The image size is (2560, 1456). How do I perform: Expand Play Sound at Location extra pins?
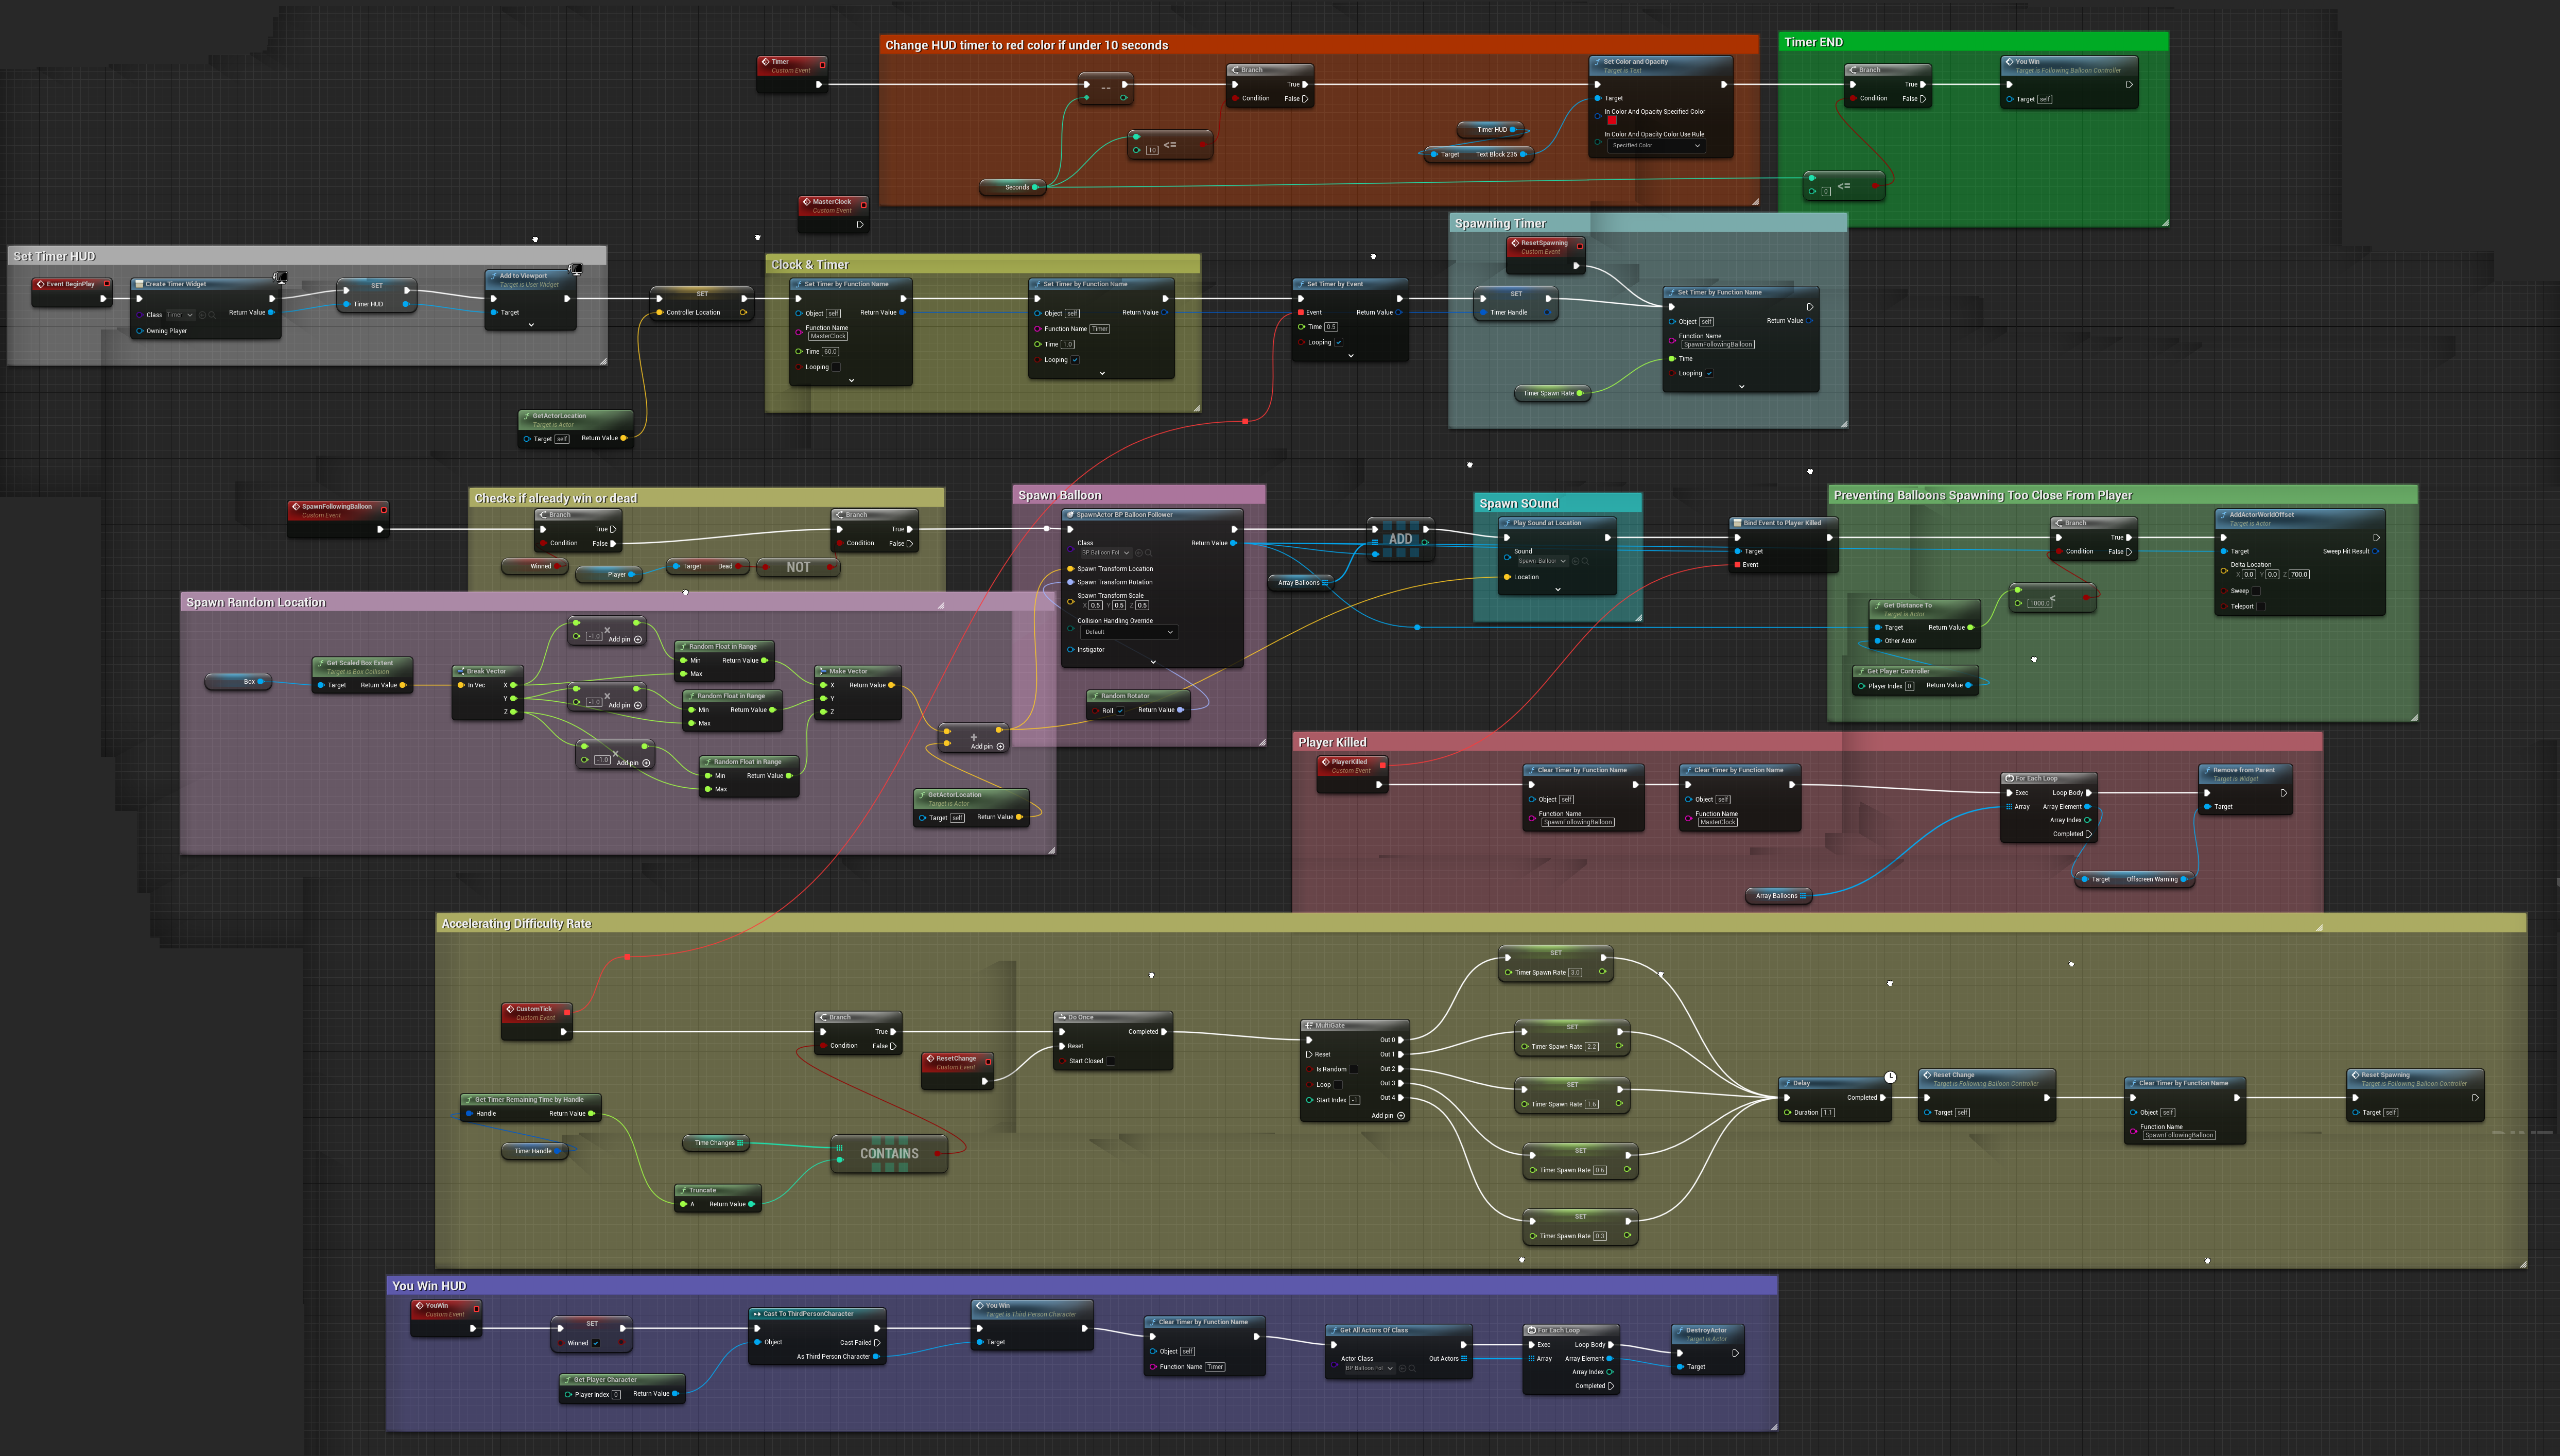[x=1558, y=590]
